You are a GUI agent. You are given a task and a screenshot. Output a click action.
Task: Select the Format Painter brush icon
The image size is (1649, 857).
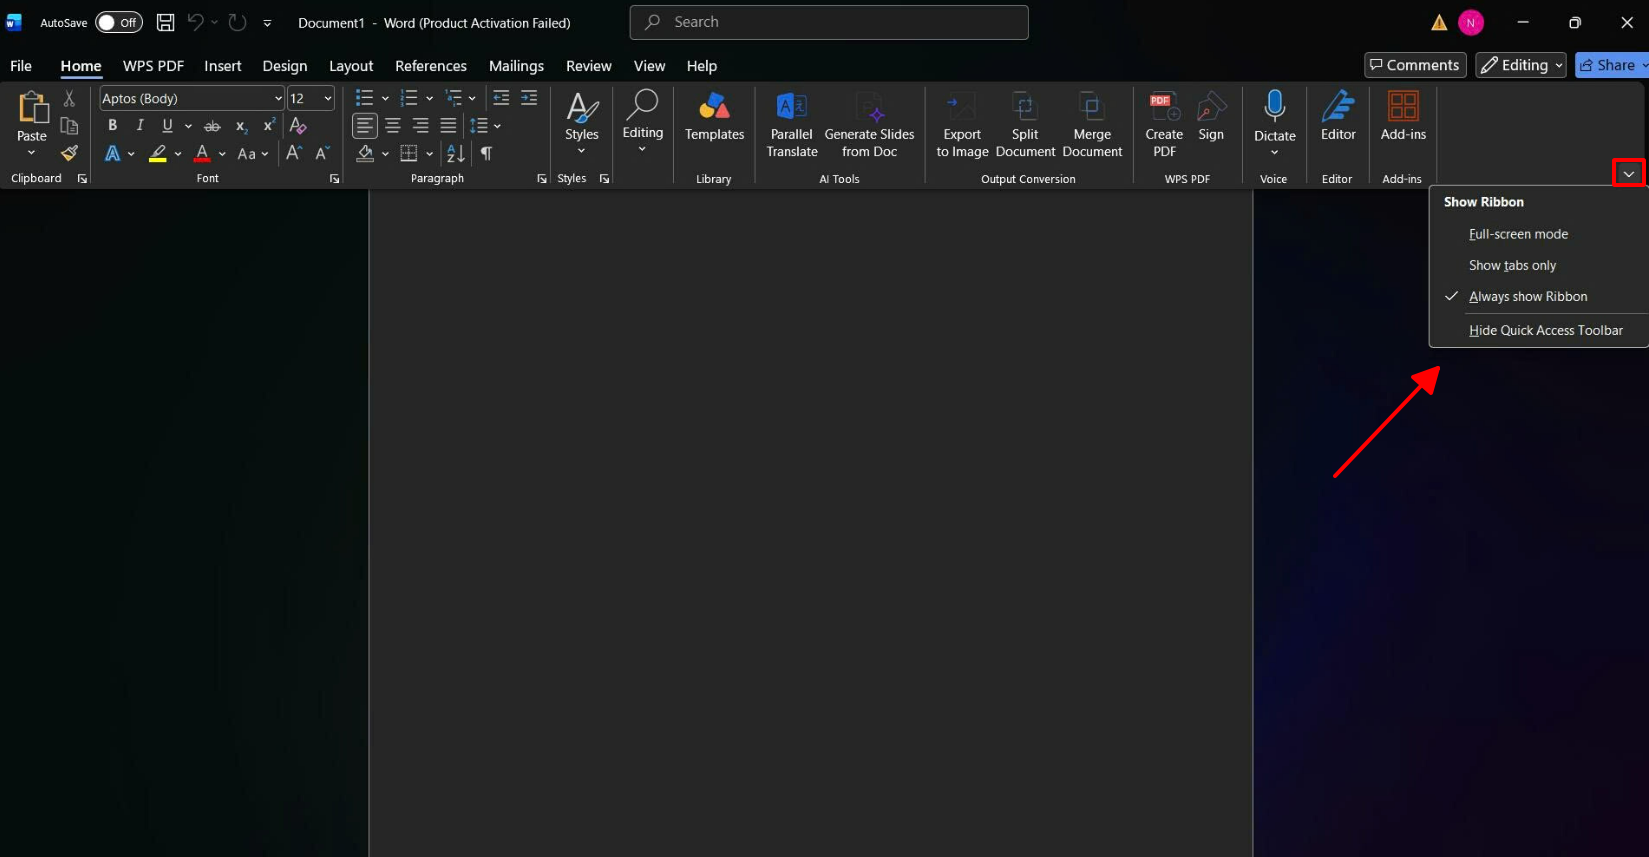(69, 153)
